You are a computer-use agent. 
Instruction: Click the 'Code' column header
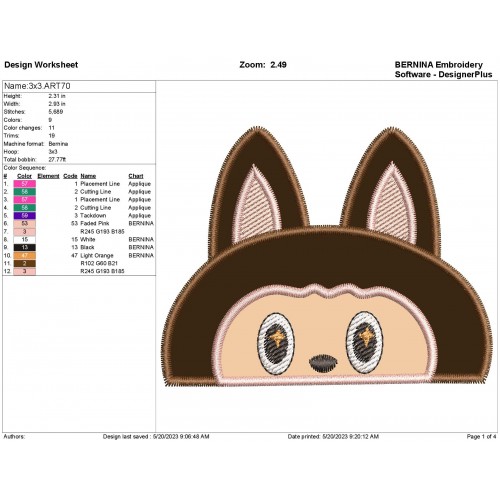tap(70, 176)
